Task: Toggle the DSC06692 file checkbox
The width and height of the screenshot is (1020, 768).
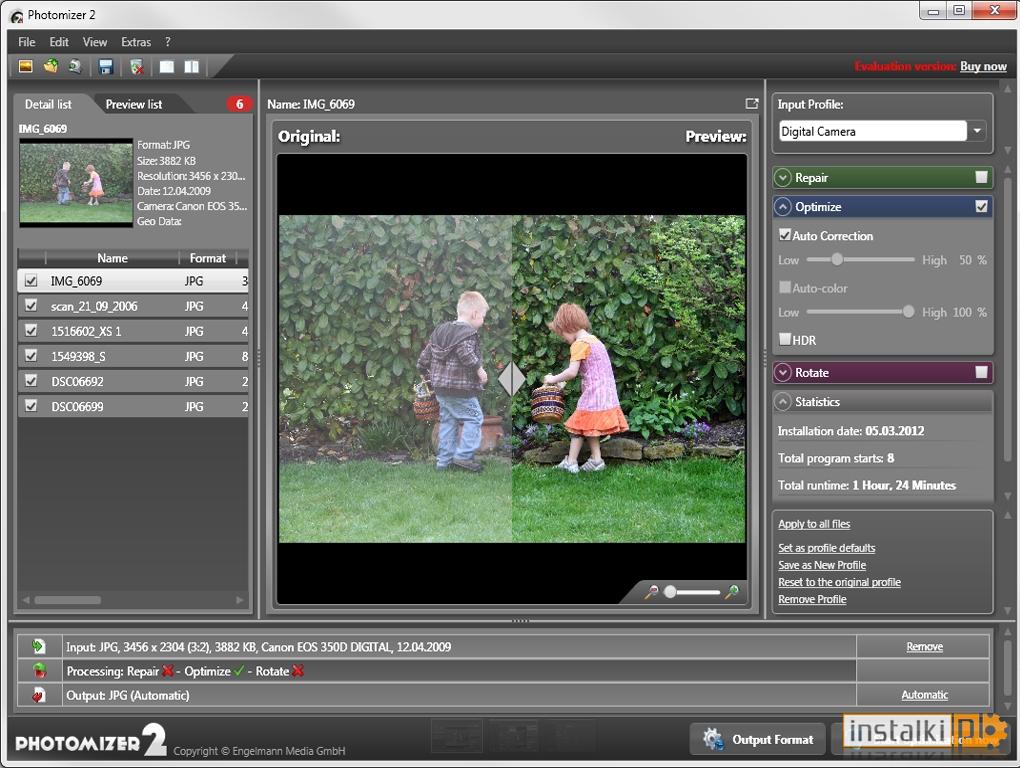Action: click(31, 380)
